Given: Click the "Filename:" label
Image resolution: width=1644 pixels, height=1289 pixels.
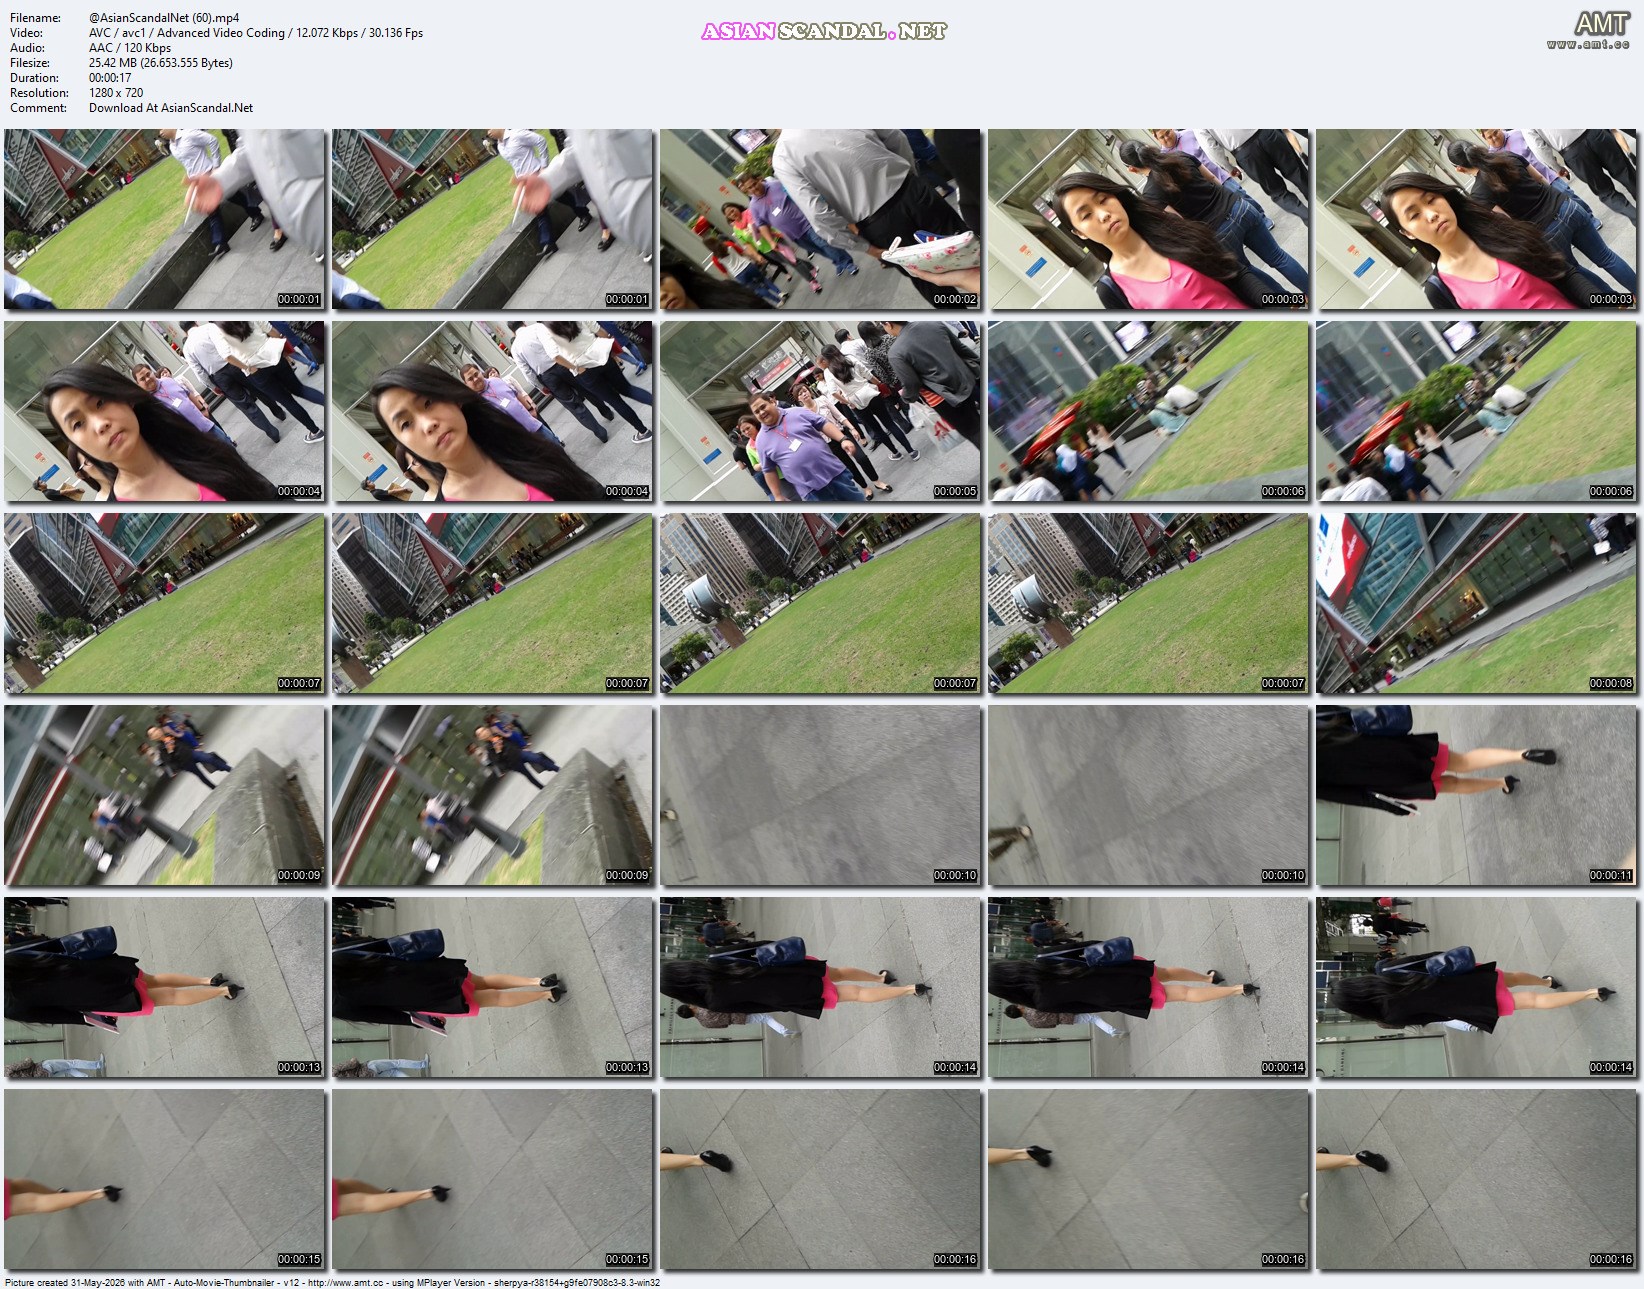Looking at the screenshot, I should click(x=35, y=18).
